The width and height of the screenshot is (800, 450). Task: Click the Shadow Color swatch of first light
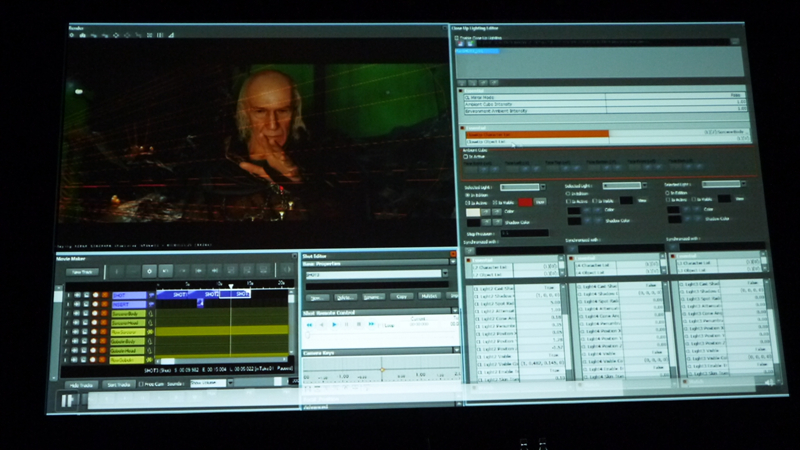pyautogui.click(x=473, y=223)
